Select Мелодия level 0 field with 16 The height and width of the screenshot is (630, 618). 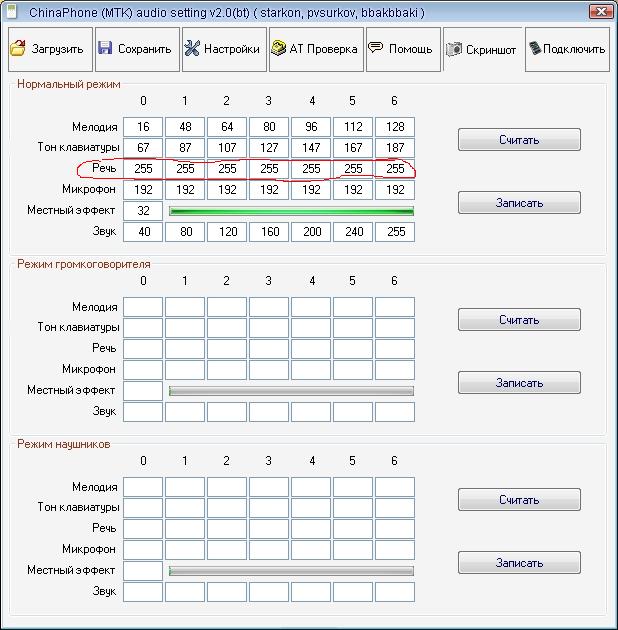143,127
